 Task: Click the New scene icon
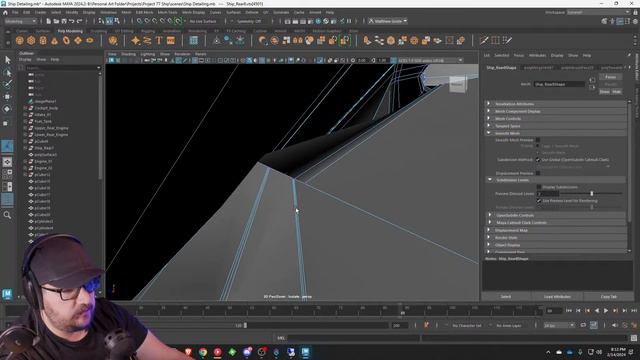[49, 21]
